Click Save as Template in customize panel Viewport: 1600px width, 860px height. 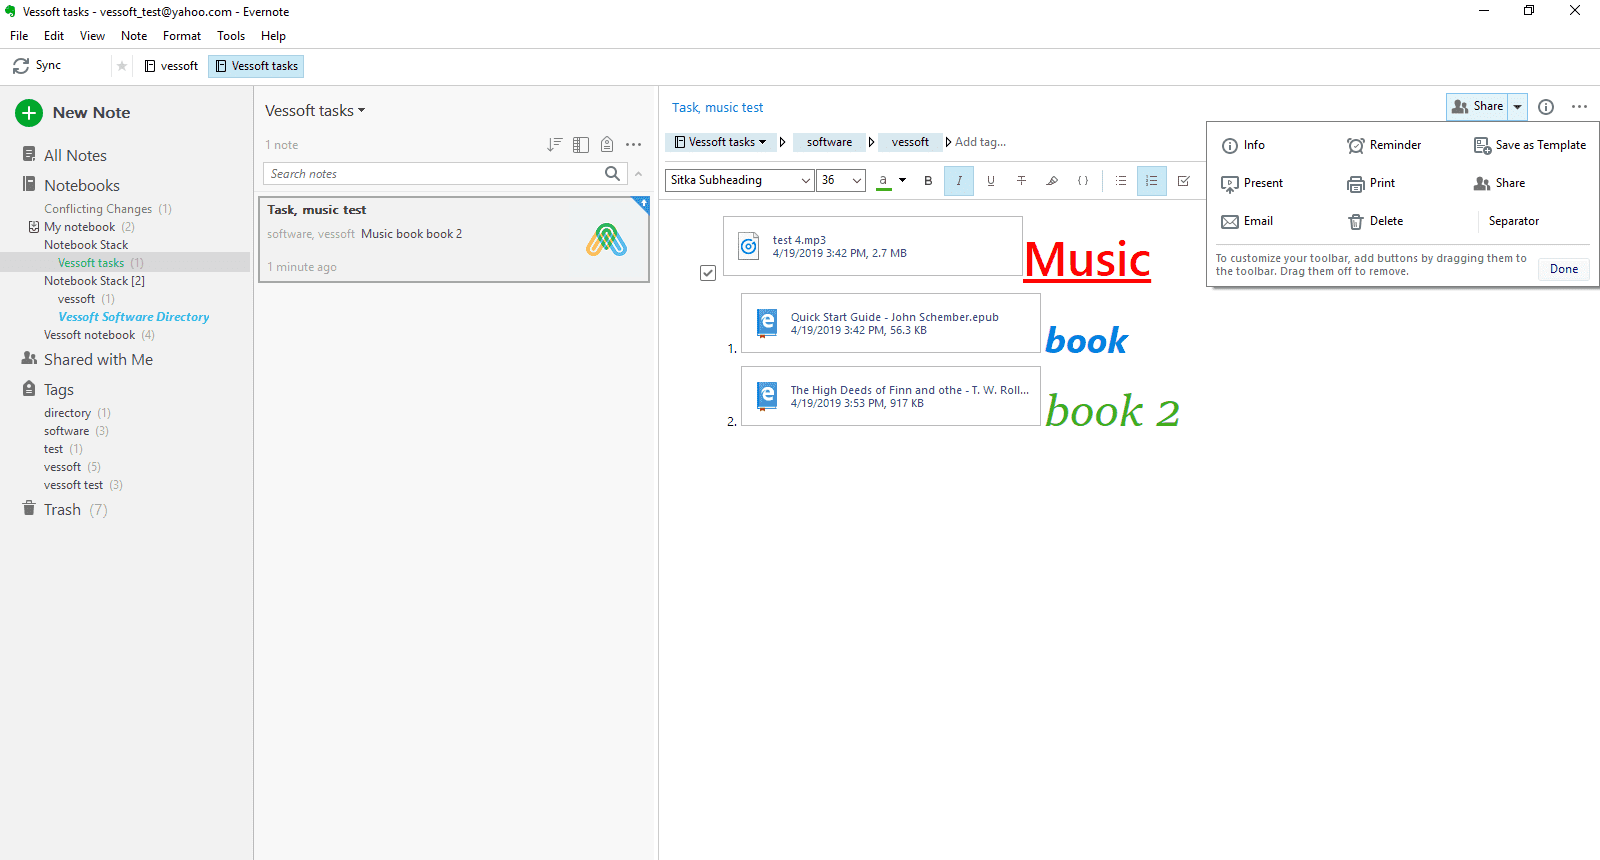(x=1530, y=145)
